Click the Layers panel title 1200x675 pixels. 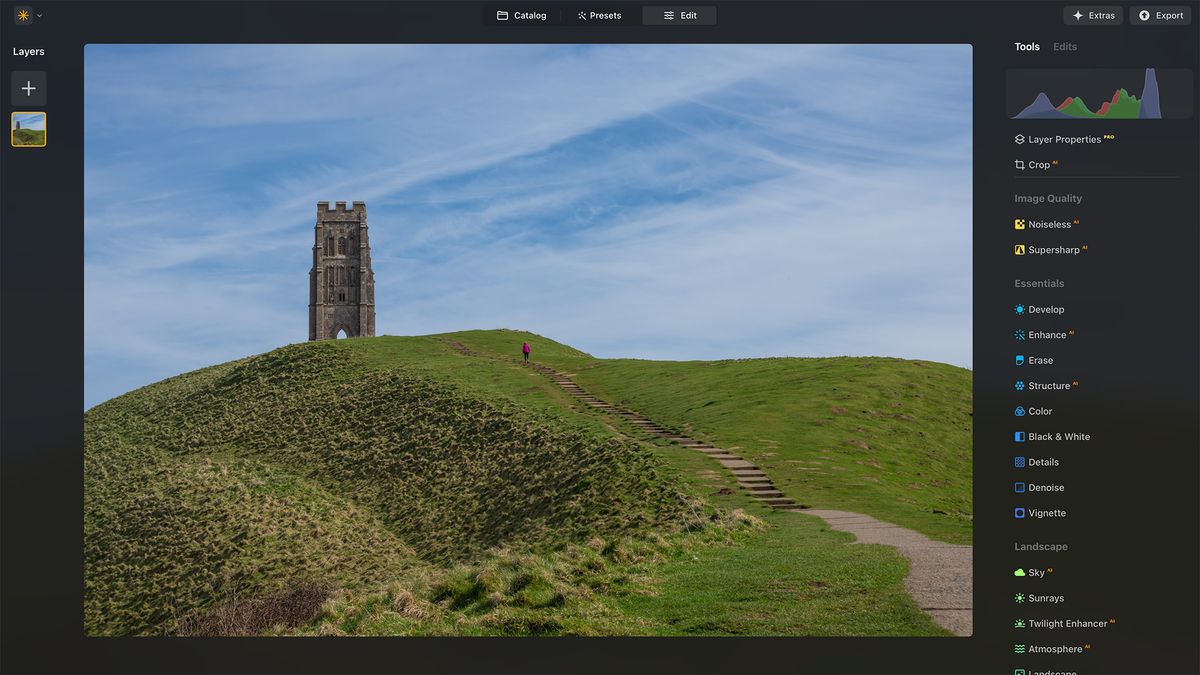pos(28,52)
